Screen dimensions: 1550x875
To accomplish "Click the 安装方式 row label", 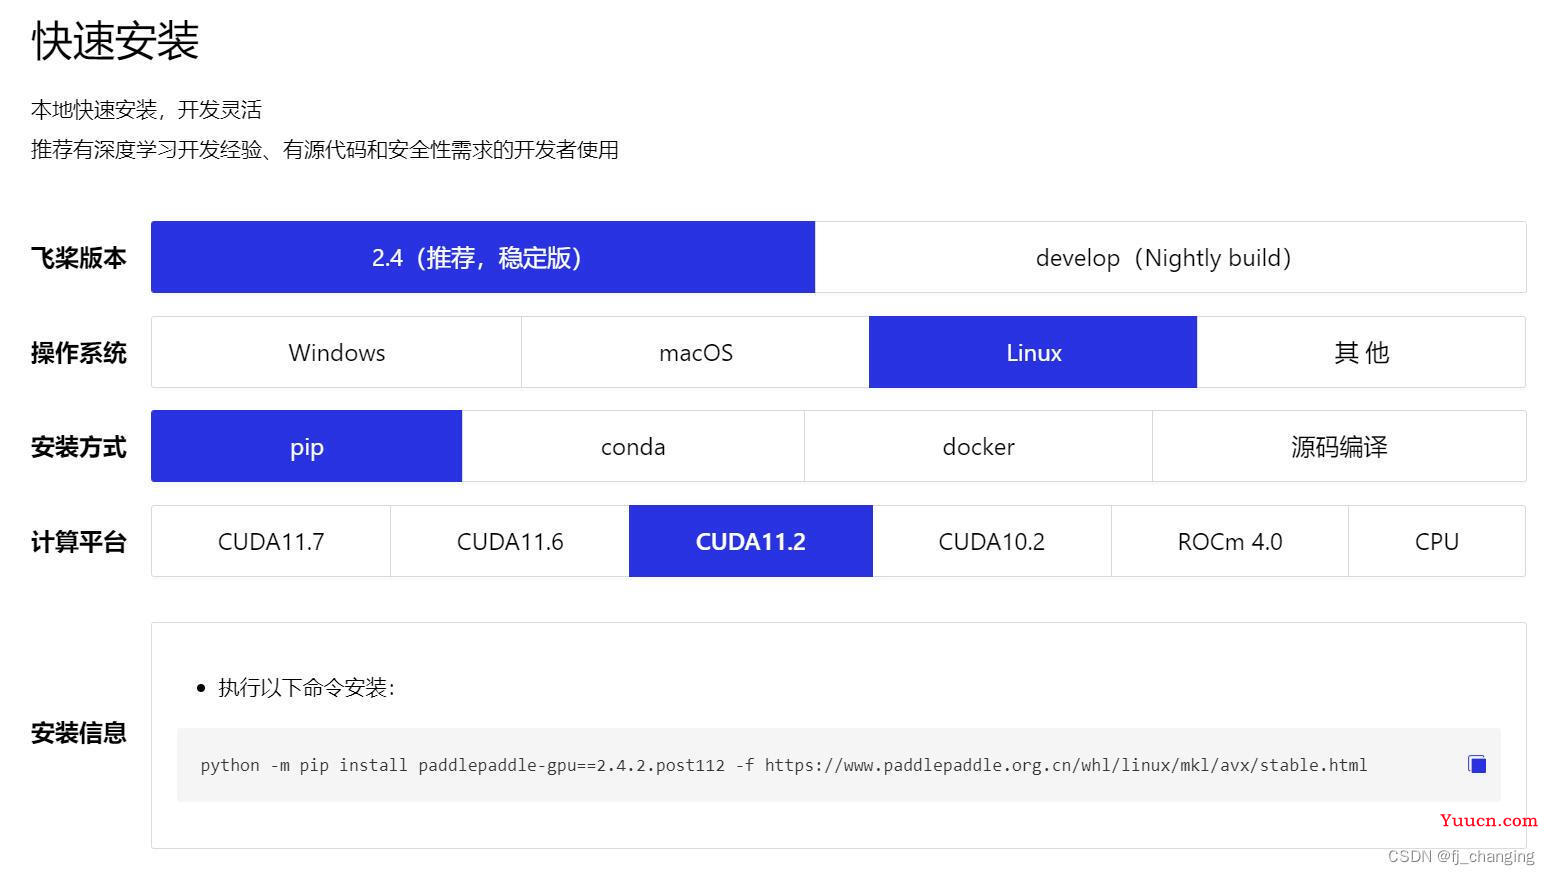I will pyautogui.click(x=79, y=447).
